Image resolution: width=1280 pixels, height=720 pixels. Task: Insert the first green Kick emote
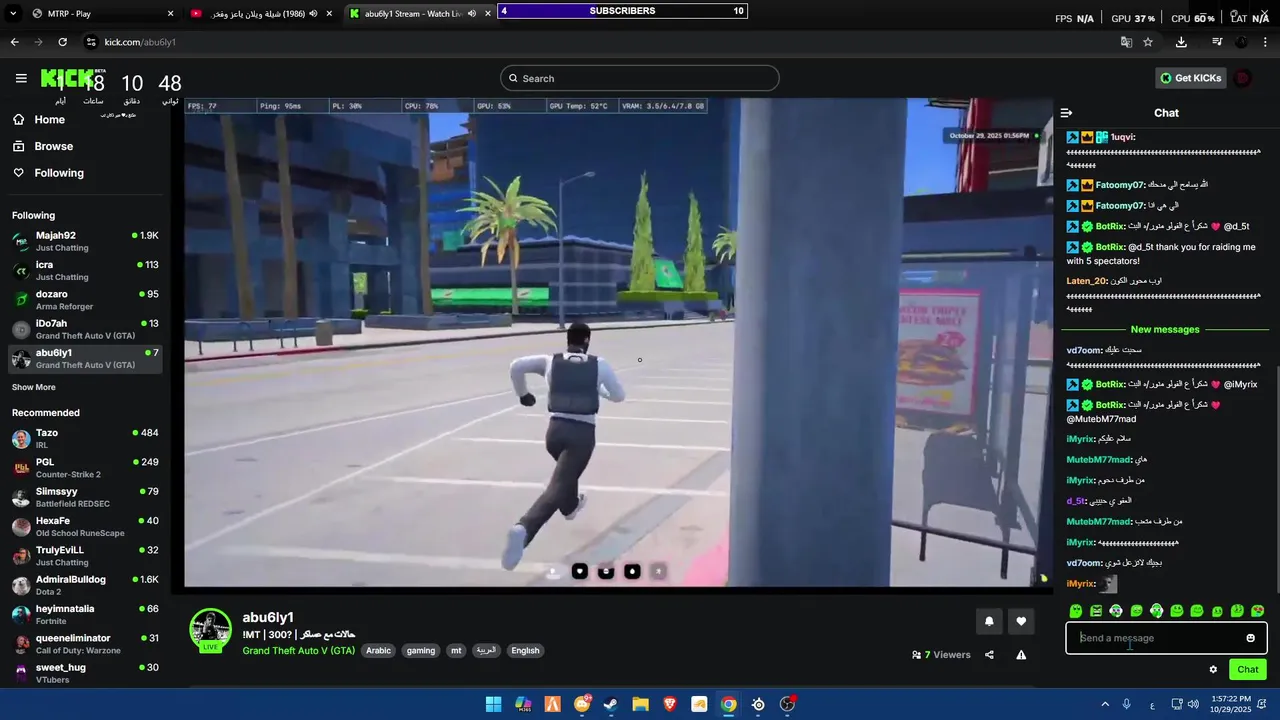tap(1076, 611)
